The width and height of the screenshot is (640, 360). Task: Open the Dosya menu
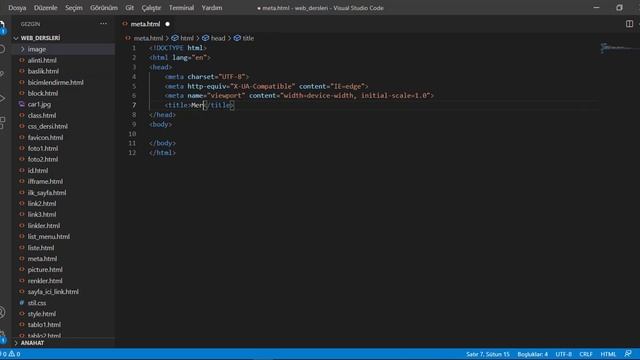pos(17,8)
